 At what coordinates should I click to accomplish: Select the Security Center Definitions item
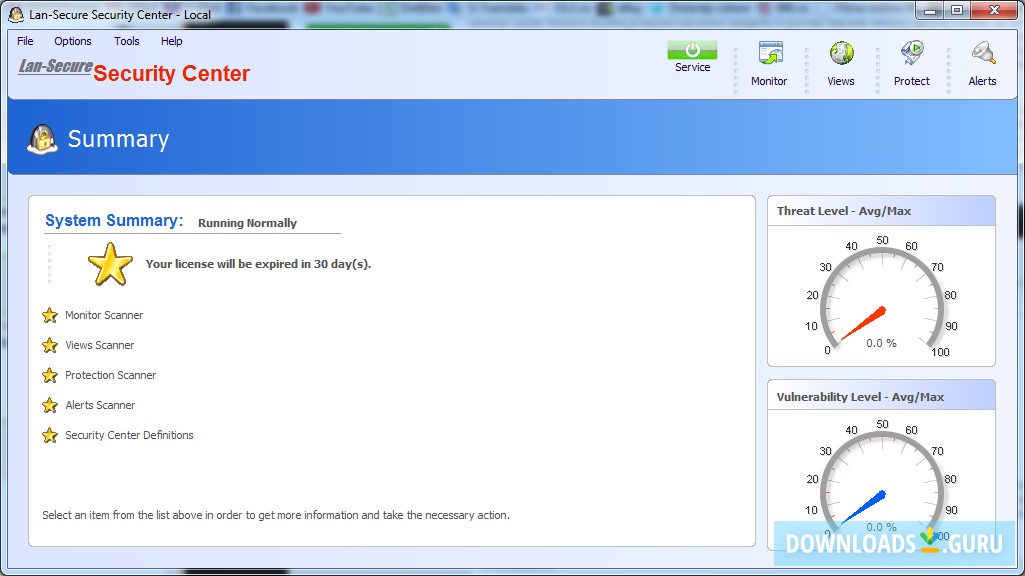(x=129, y=435)
